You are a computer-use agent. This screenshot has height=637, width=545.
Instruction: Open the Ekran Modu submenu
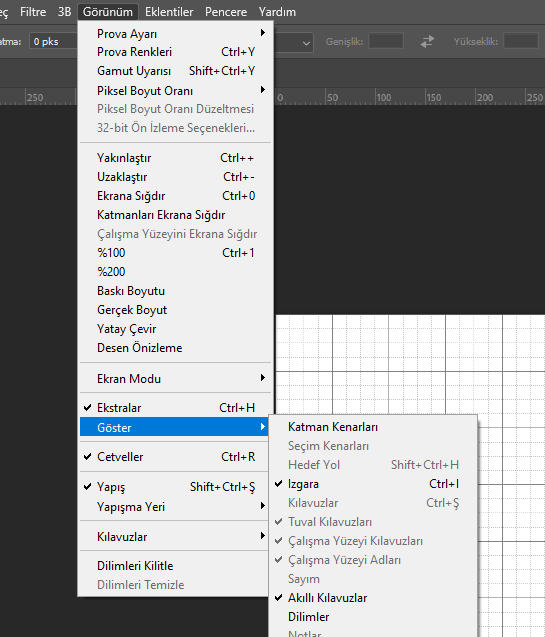[174, 379]
